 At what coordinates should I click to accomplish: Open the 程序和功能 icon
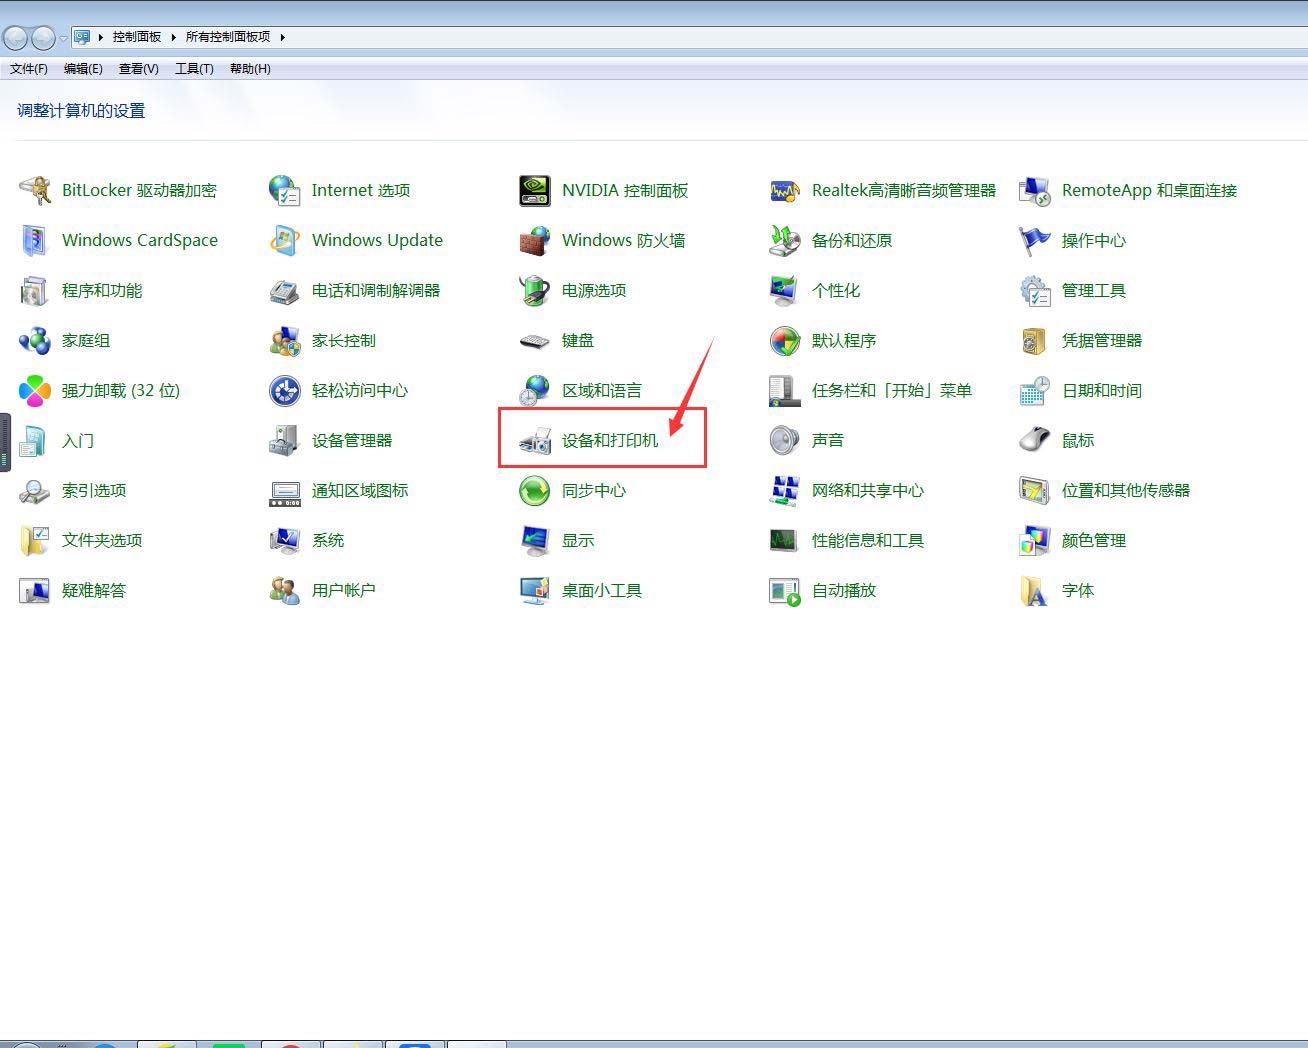coord(34,290)
